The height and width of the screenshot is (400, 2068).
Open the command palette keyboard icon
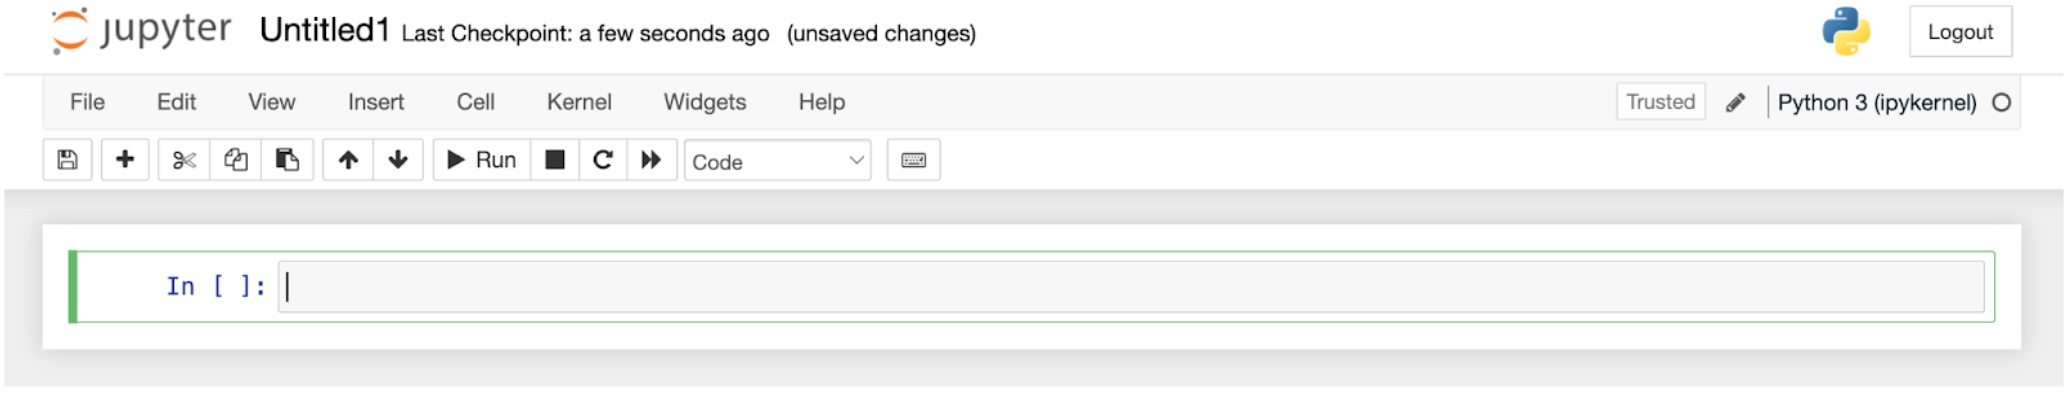914,160
